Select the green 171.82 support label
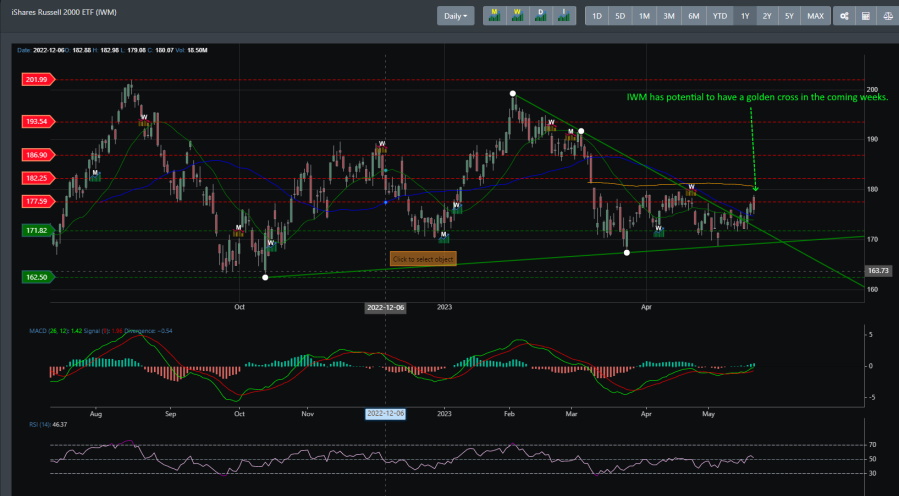The height and width of the screenshot is (496, 899). tap(37, 231)
